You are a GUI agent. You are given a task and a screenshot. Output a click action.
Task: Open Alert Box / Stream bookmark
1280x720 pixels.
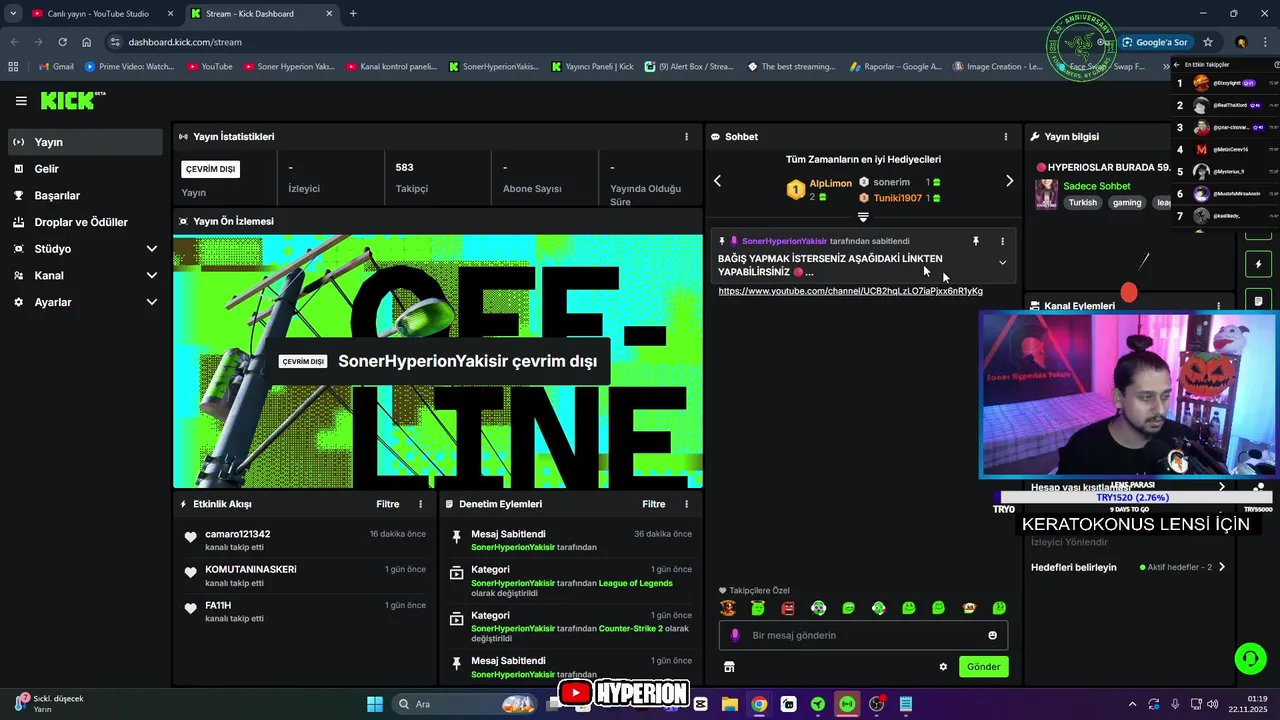(x=689, y=67)
